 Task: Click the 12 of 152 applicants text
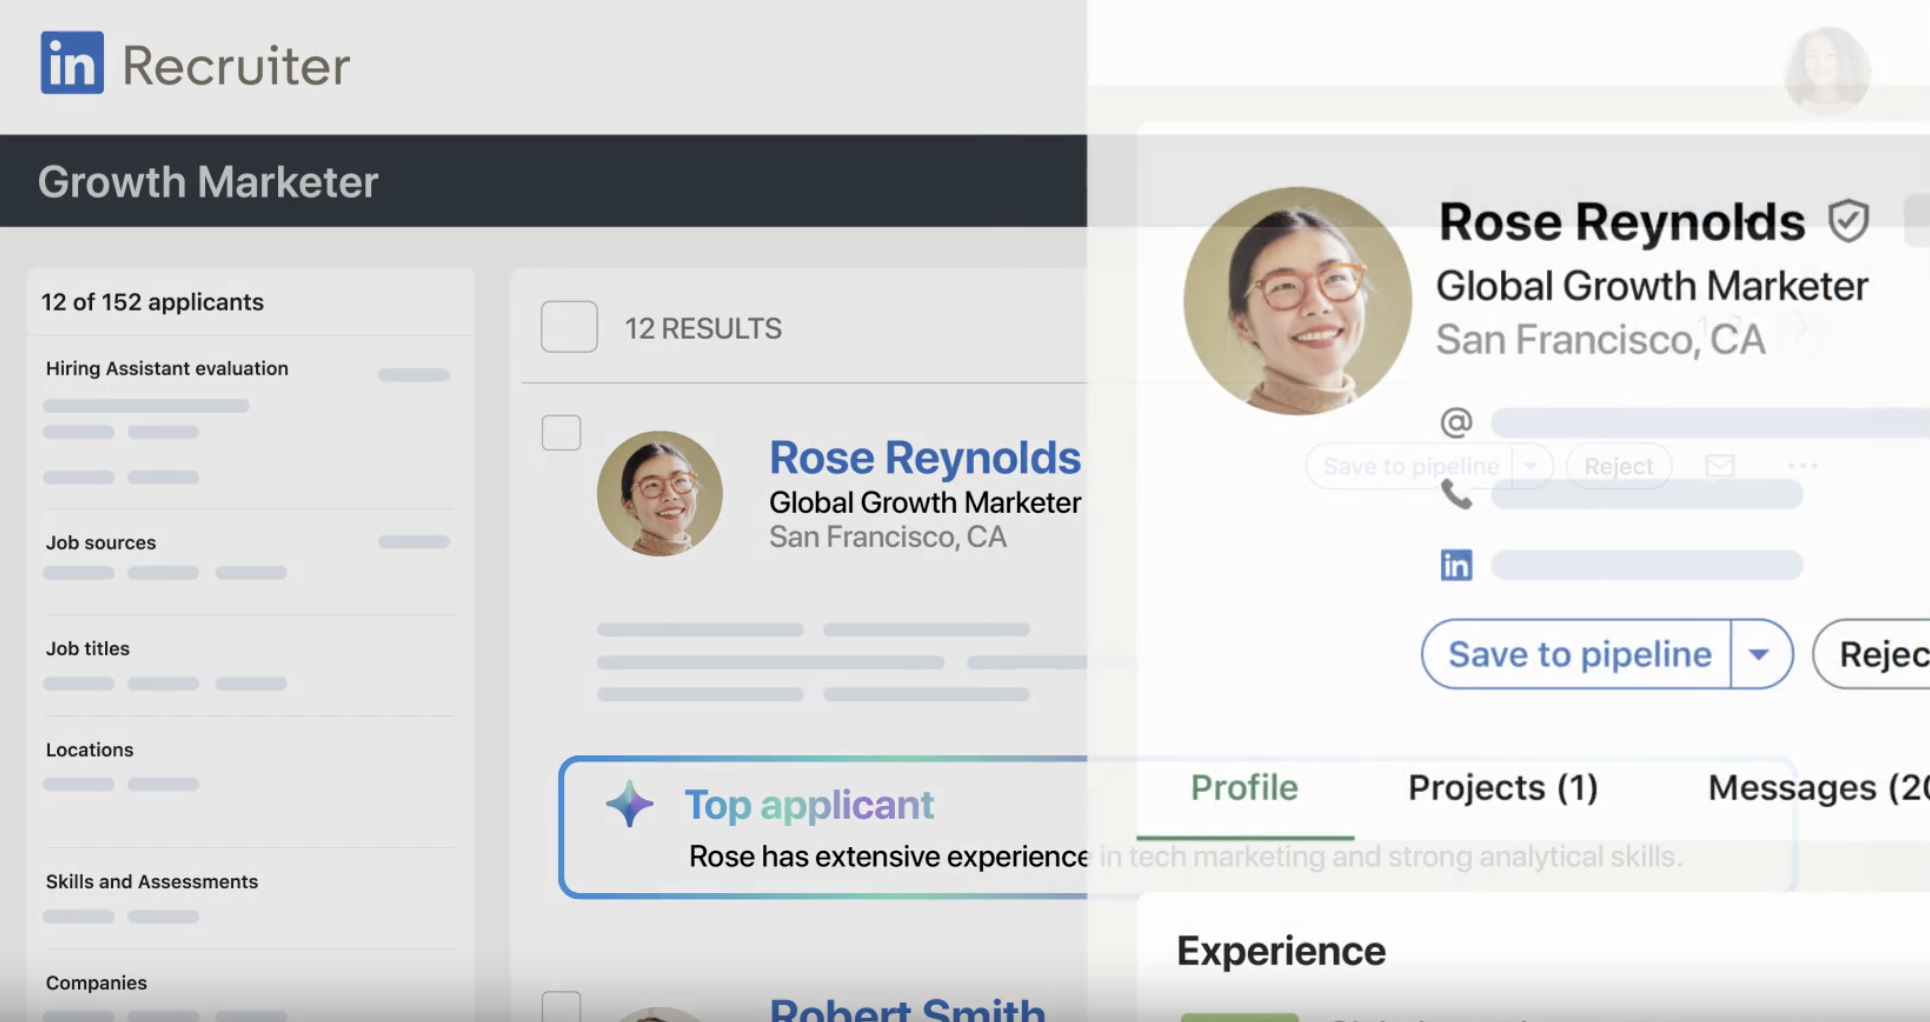click(x=152, y=302)
